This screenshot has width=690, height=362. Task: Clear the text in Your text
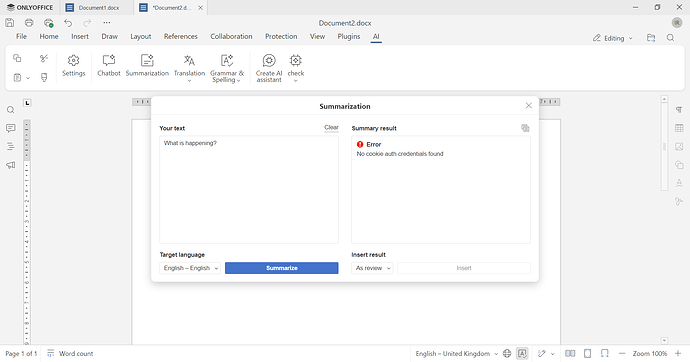pos(331,128)
